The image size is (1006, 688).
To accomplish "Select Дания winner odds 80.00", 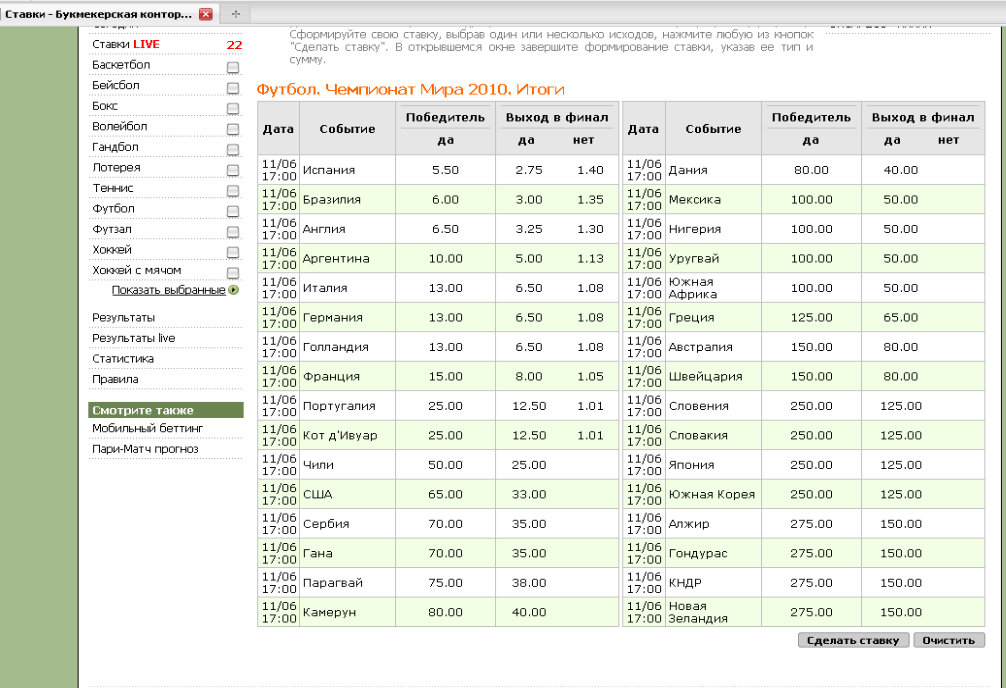I will 811,170.
